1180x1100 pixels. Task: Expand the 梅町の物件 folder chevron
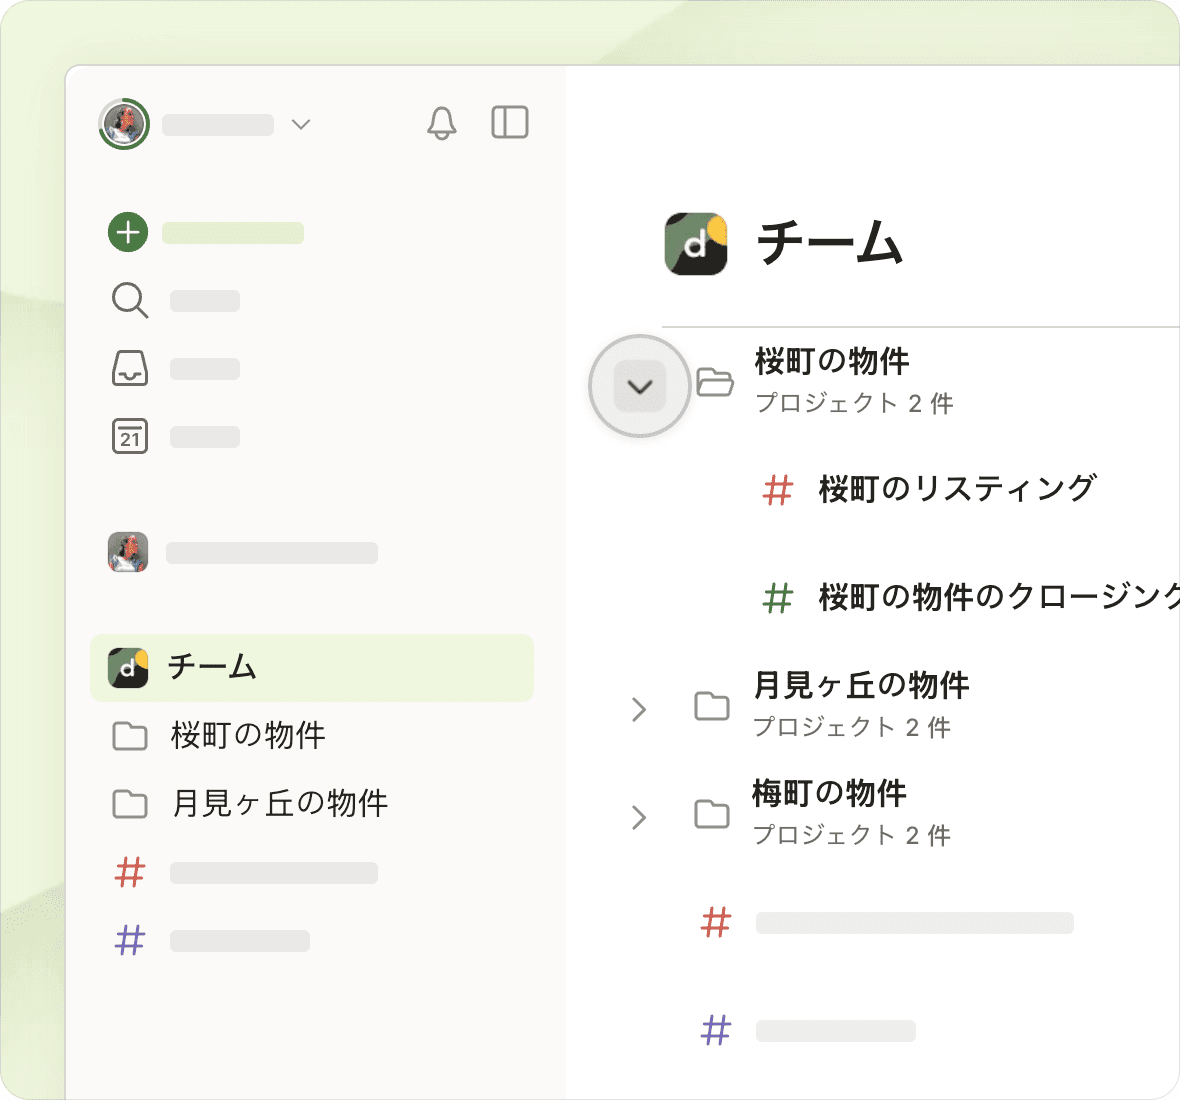click(640, 818)
